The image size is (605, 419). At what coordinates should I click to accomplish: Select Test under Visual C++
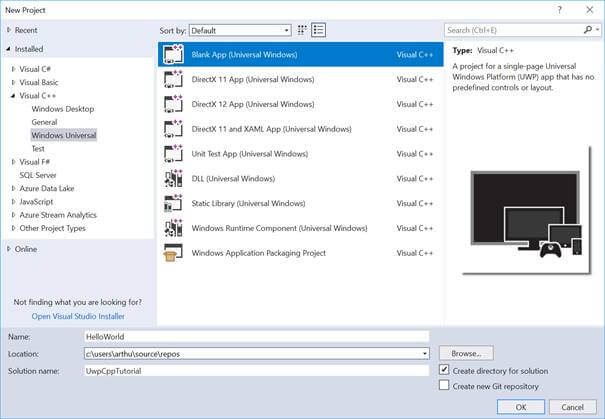[x=38, y=149]
